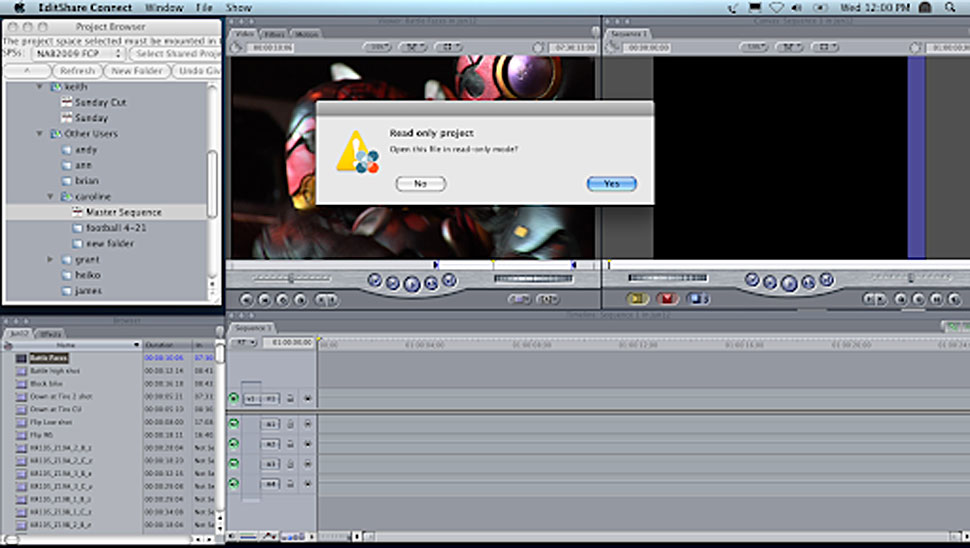The image size is (970, 548).
Task: Open the Name column dropdown arrow in Browser
Action: (x=136, y=345)
